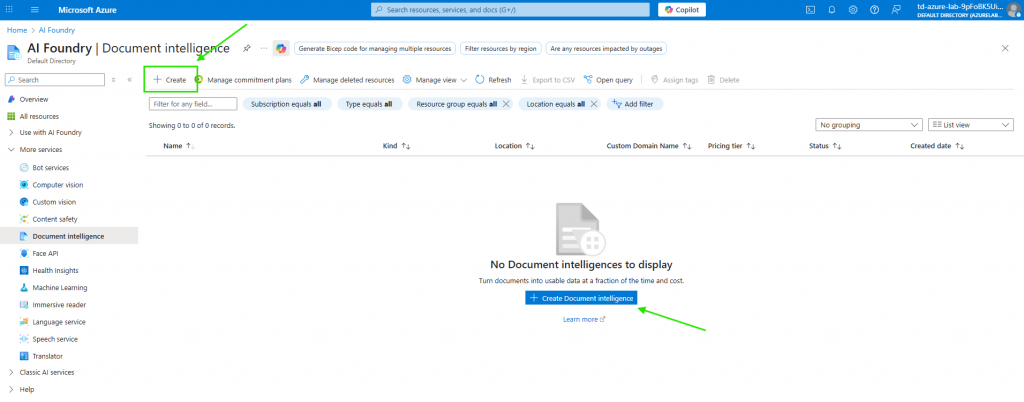Open the No grouping dropdown
This screenshot has height=402, width=1024.
(868, 125)
